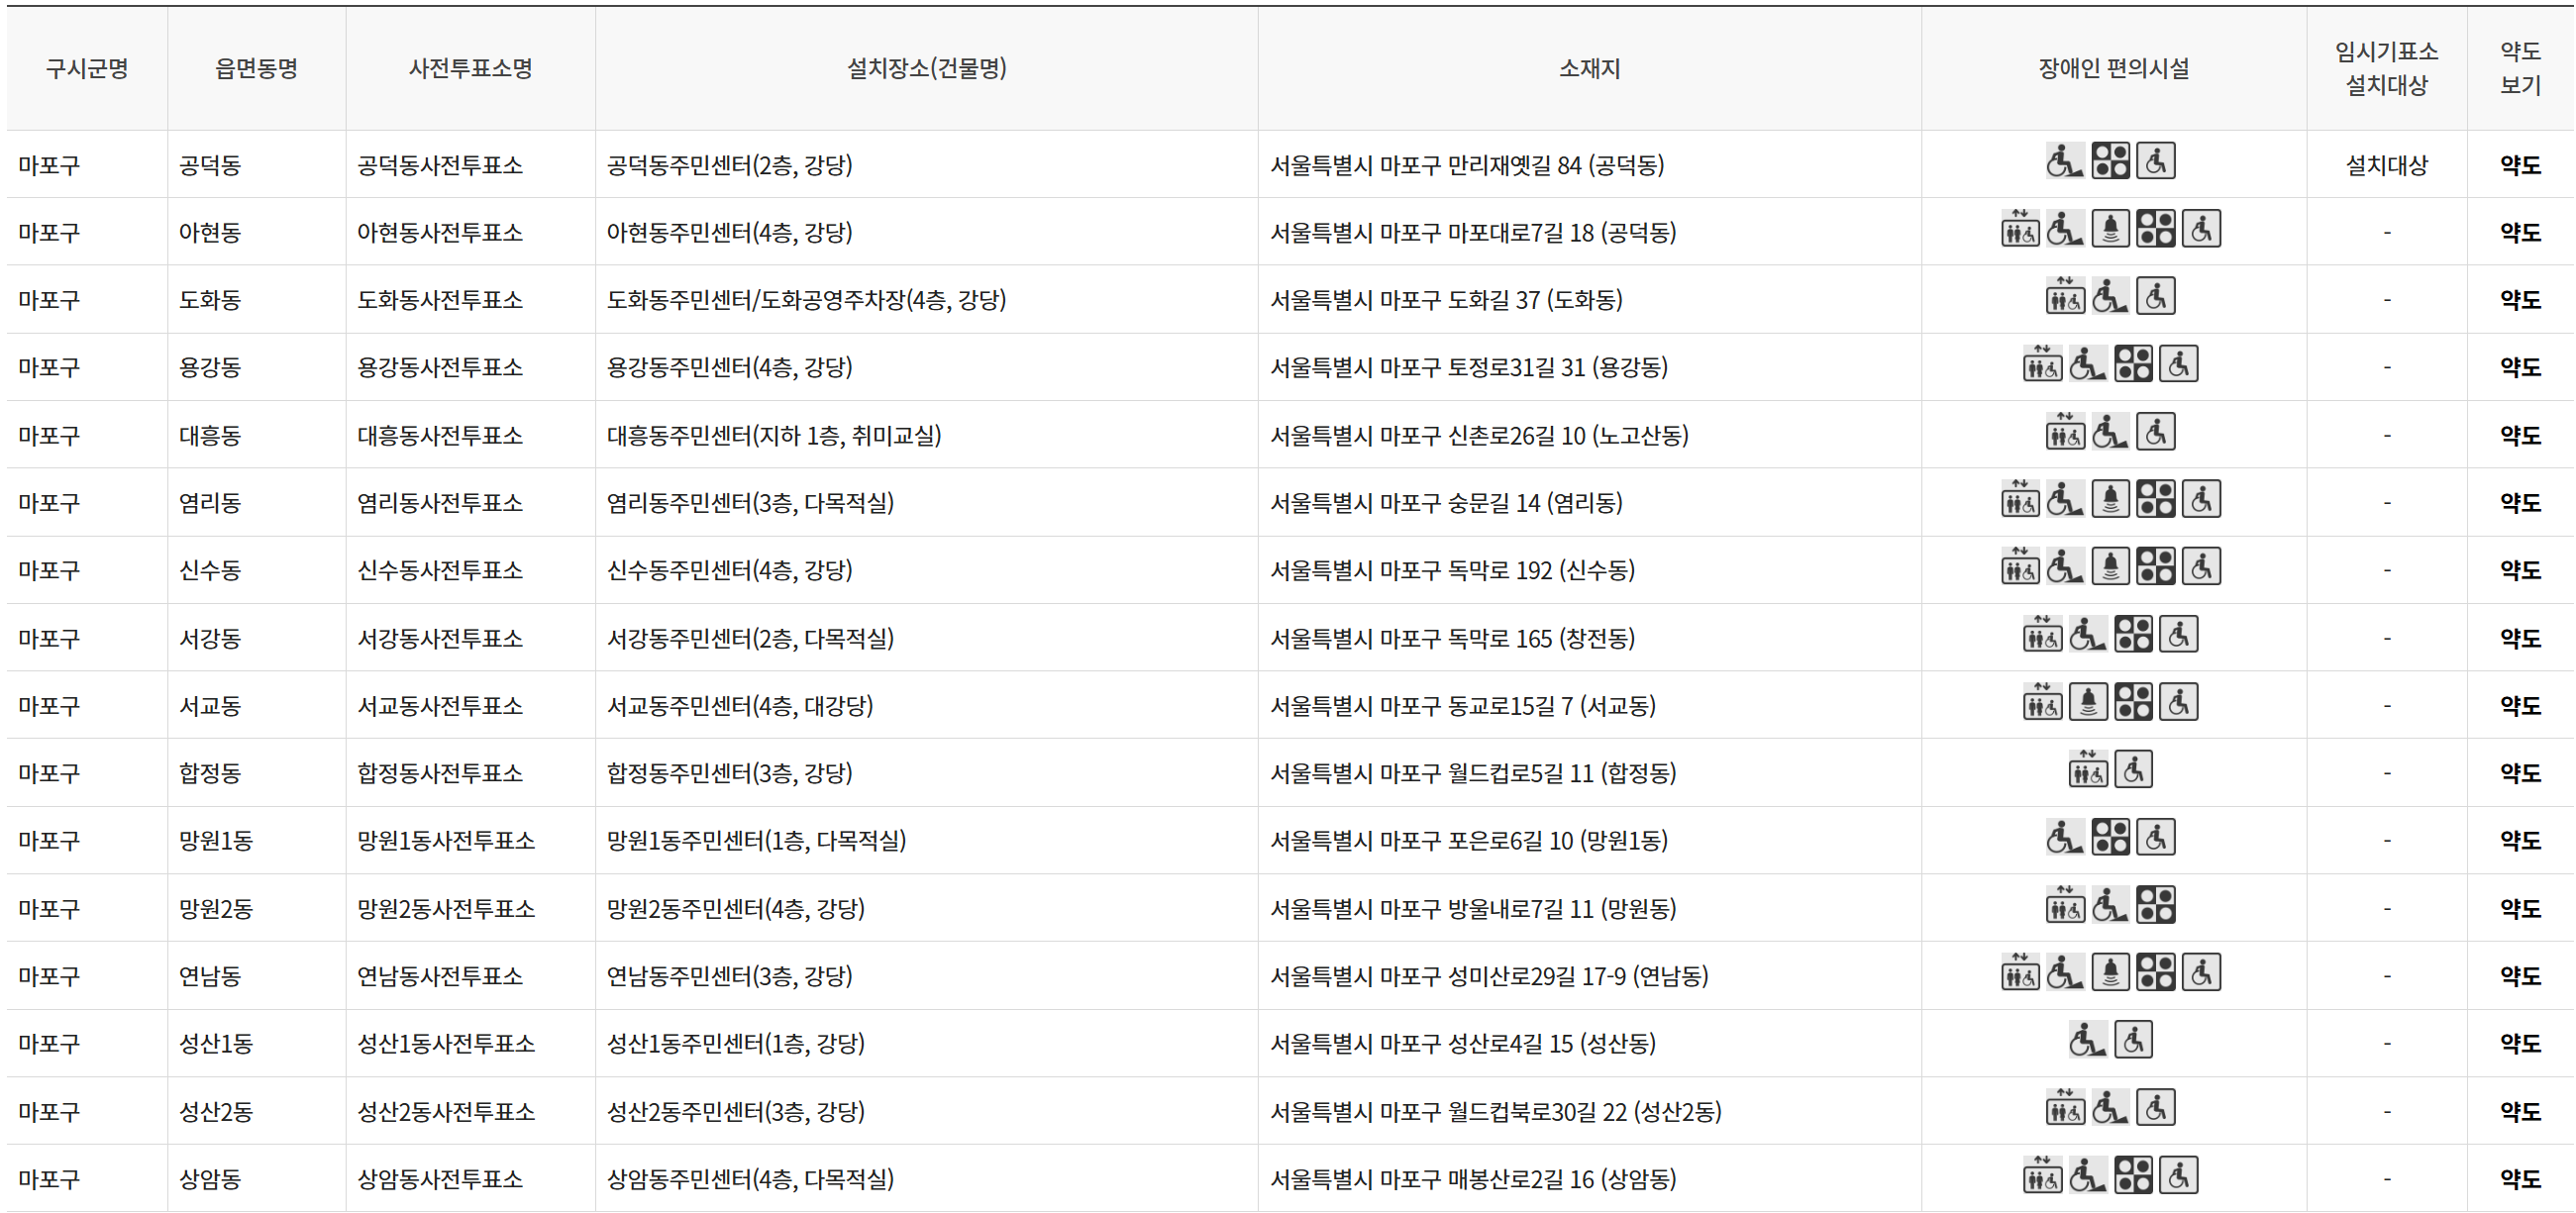Select the wheelchair ramp icon in the 성산1동 row
The image size is (2576, 1213).
tap(2090, 1043)
